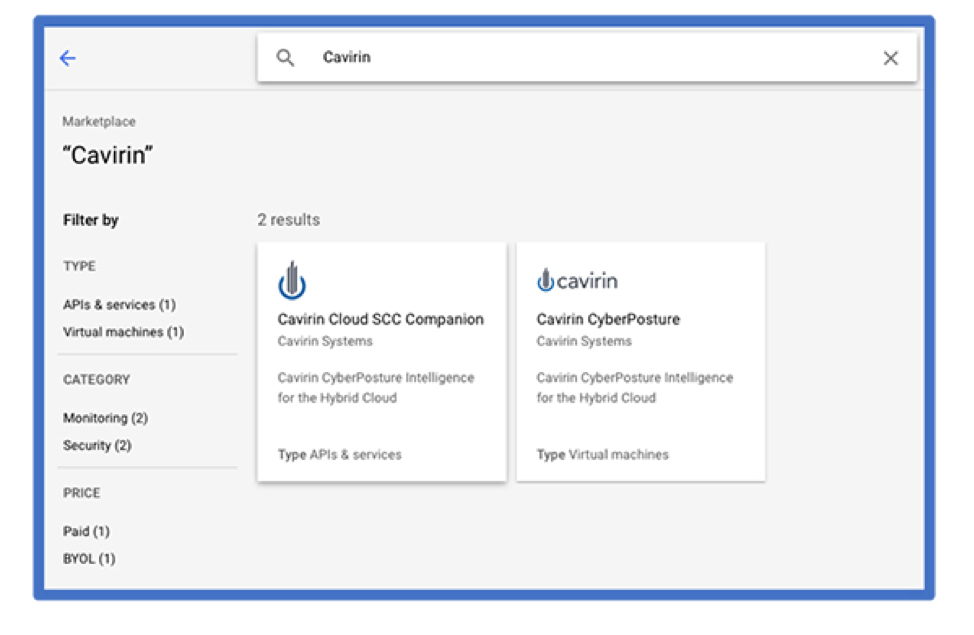The height and width of the screenshot is (635, 974).
Task: Click the CATEGORY filter section label
Action: [x=96, y=380]
